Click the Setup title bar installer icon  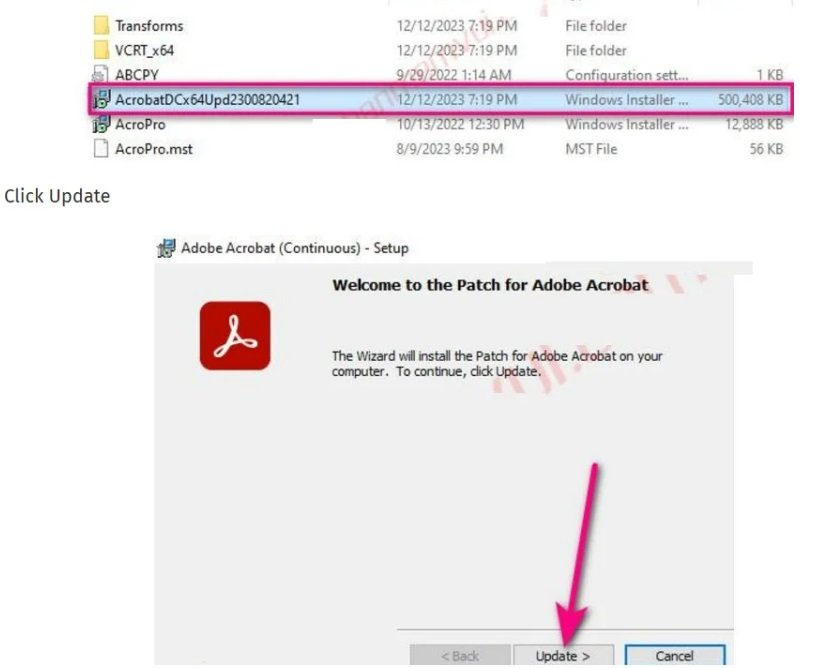[166, 248]
